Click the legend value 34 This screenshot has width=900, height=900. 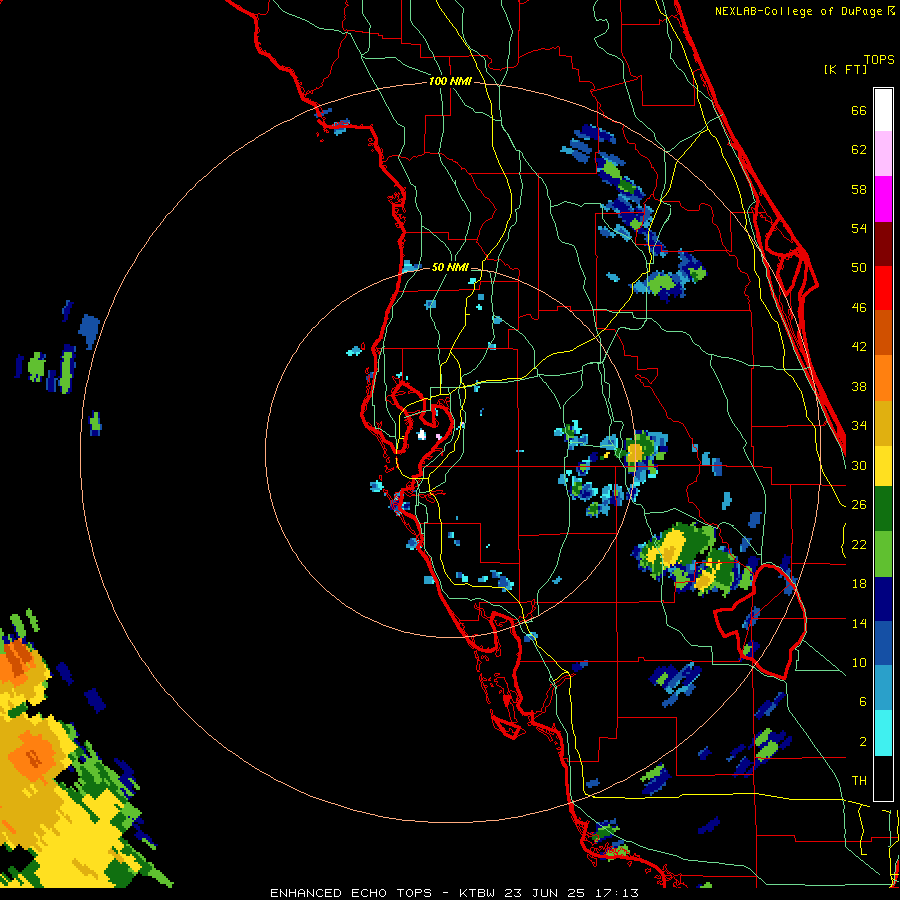859,426
